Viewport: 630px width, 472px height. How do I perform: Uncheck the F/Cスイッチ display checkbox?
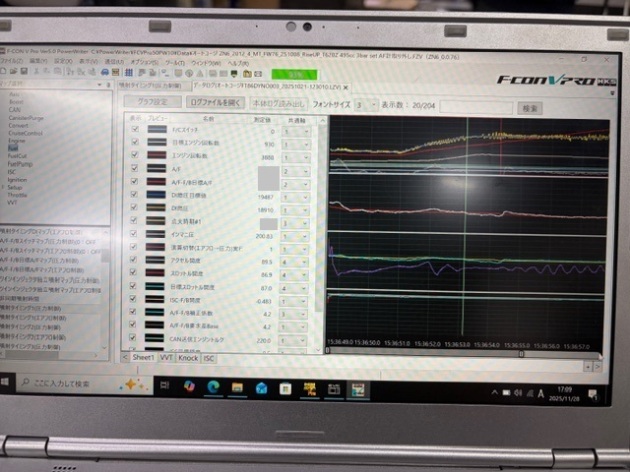click(135, 131)
